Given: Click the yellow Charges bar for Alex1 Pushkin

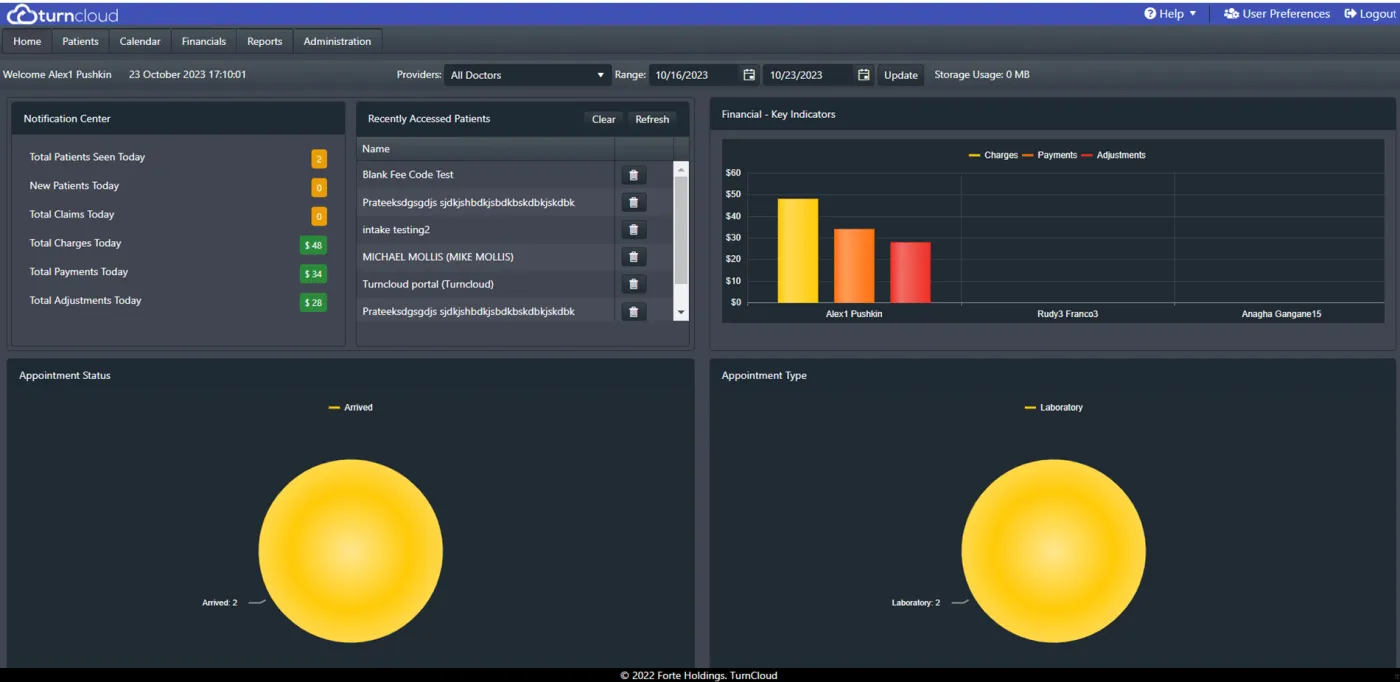Looking at the screenshot, I should (x=798, y=251).
